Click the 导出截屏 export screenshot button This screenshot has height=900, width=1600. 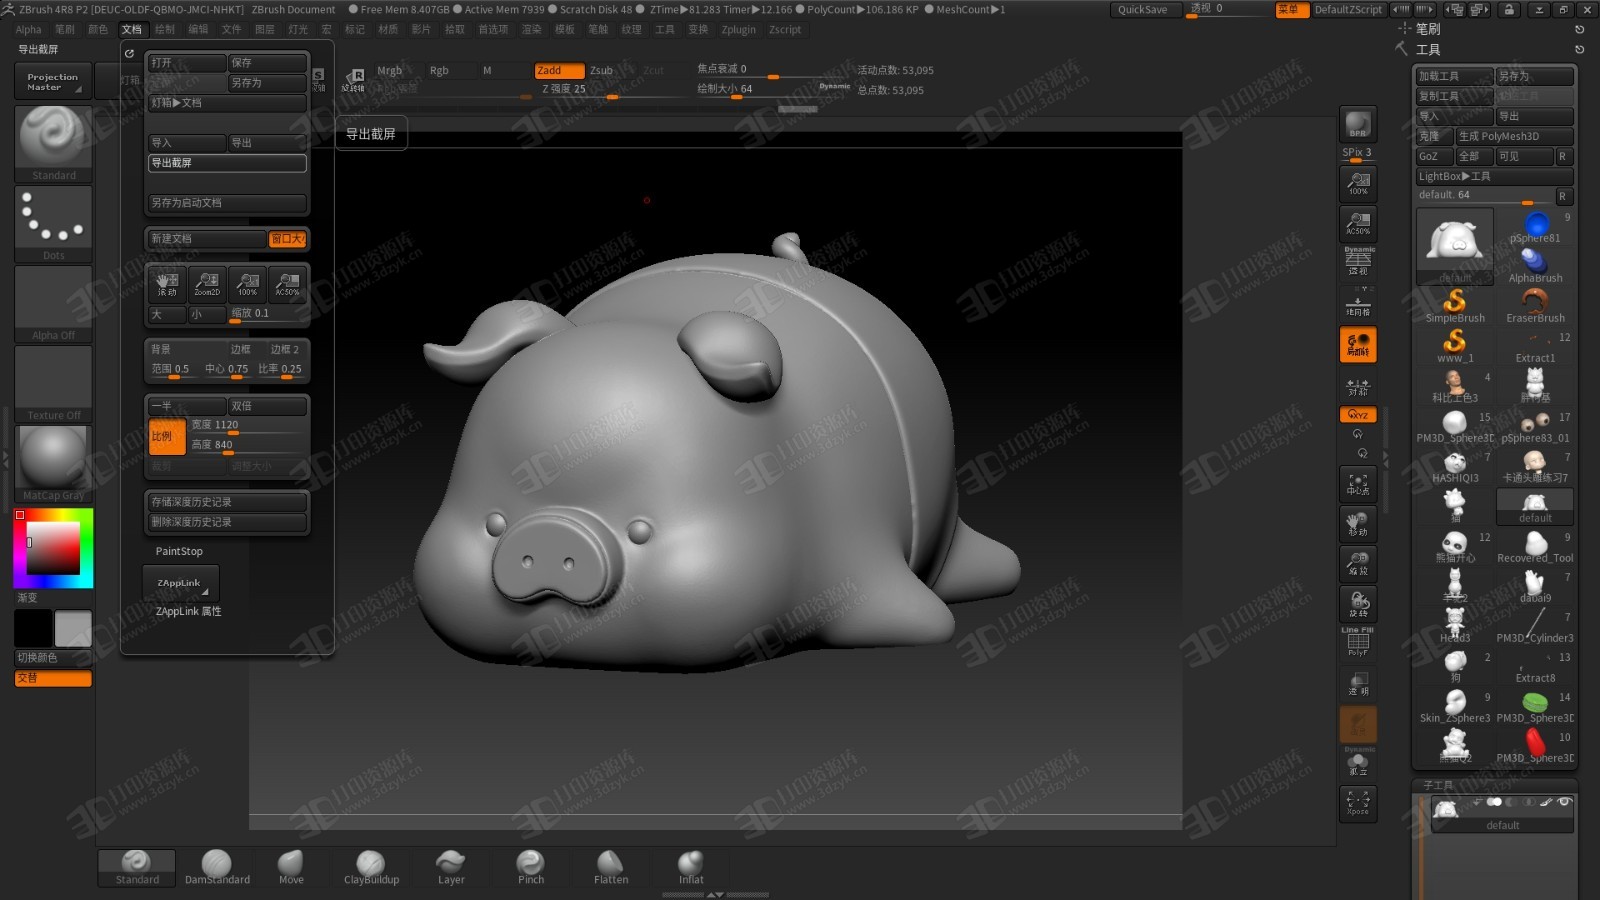click(x=227, y=163)
